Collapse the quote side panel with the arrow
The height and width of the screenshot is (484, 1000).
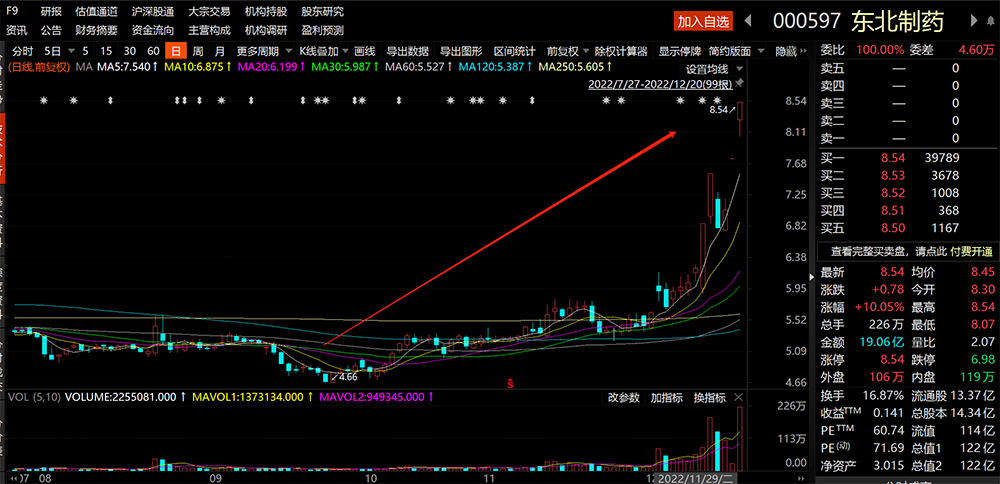[x=811, y=277]
